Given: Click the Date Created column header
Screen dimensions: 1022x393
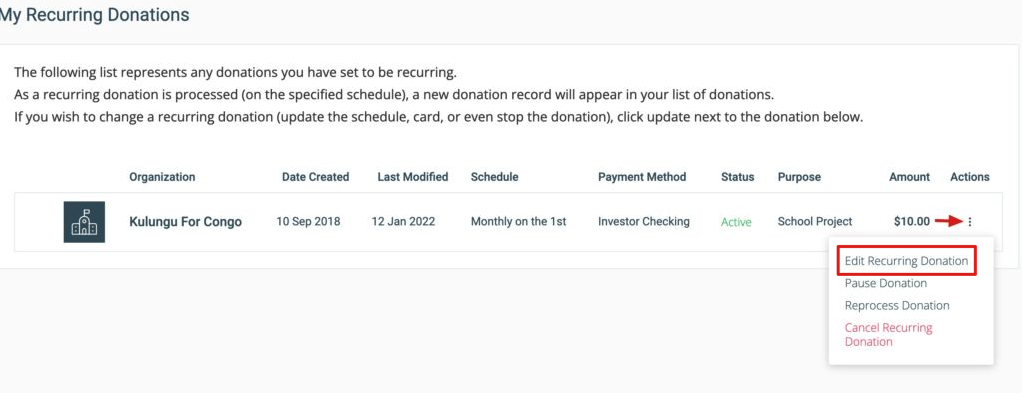Looking at the screenshot, I should pyautogui.click(x=315, y=177).
